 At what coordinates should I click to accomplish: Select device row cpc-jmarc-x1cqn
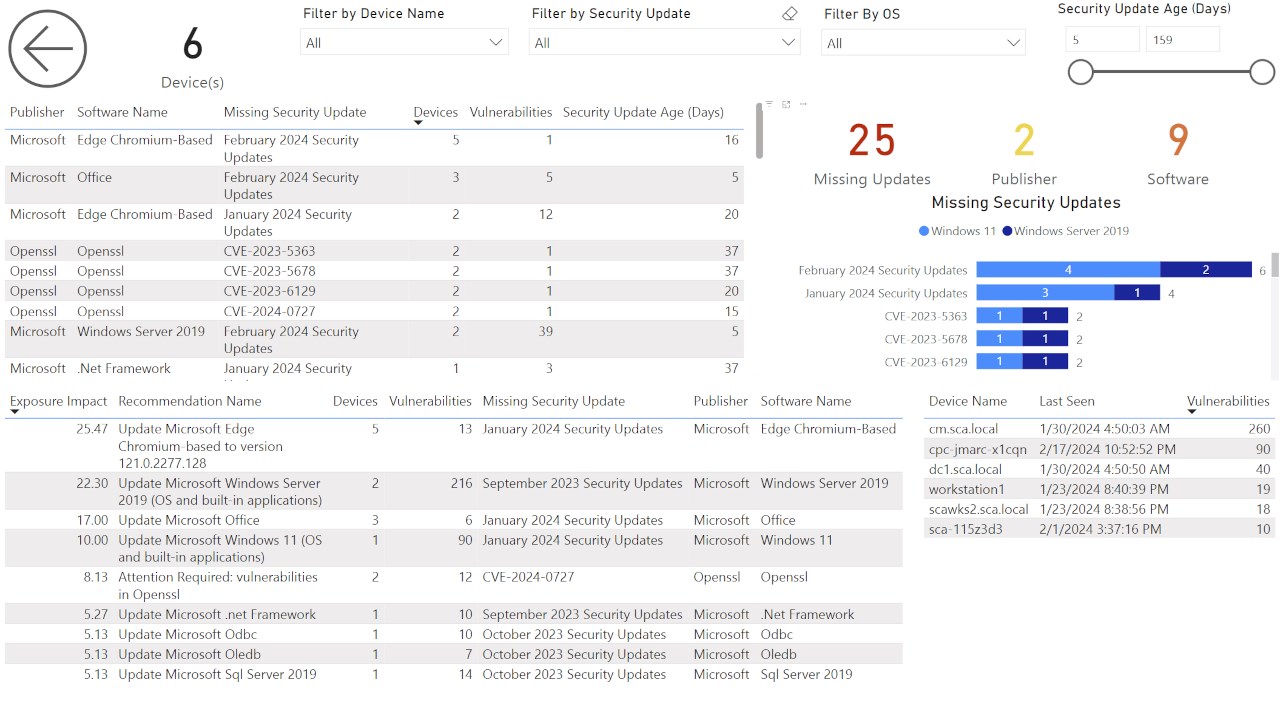pyautogui.click(x=1099, y=449)
